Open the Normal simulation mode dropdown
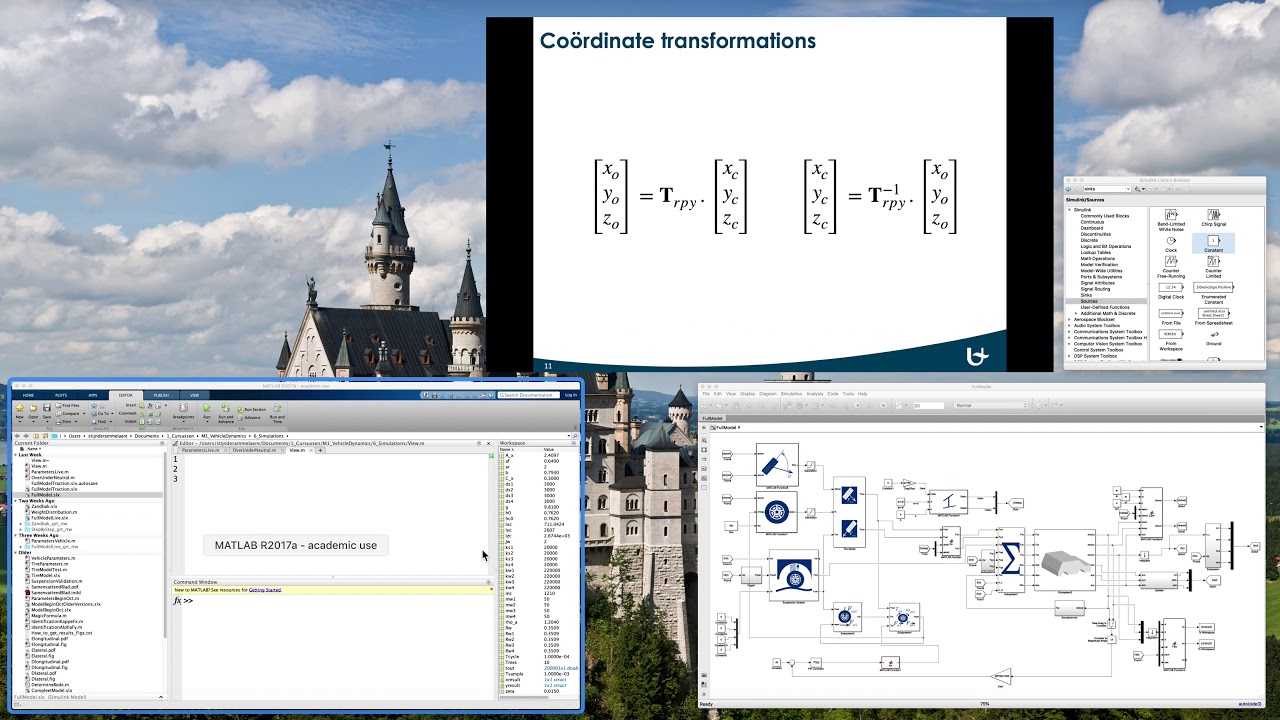Screen dimensions: 1280x720 (x=992, y=405)
